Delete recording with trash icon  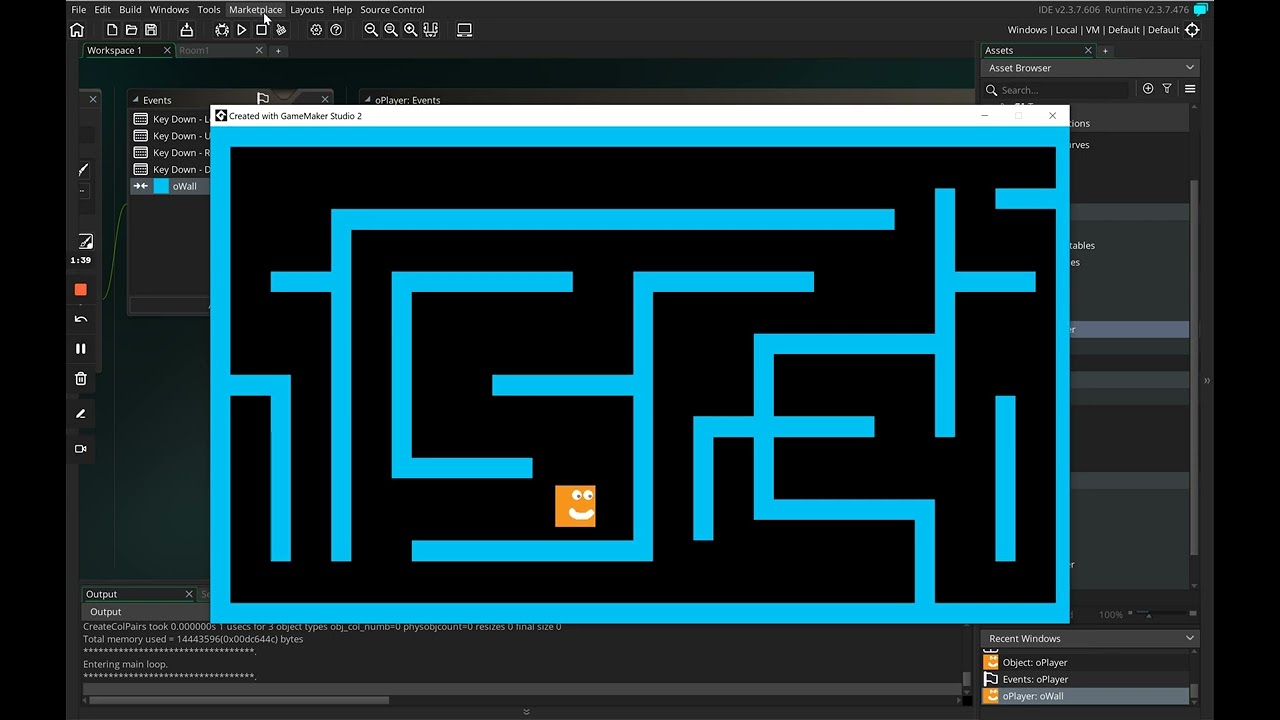(81, 379)
